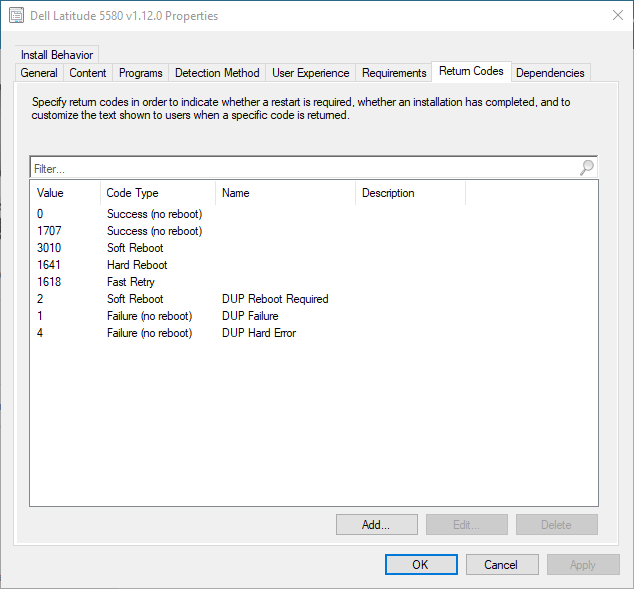Click the Apply button
634x589 pixels.
583,564
